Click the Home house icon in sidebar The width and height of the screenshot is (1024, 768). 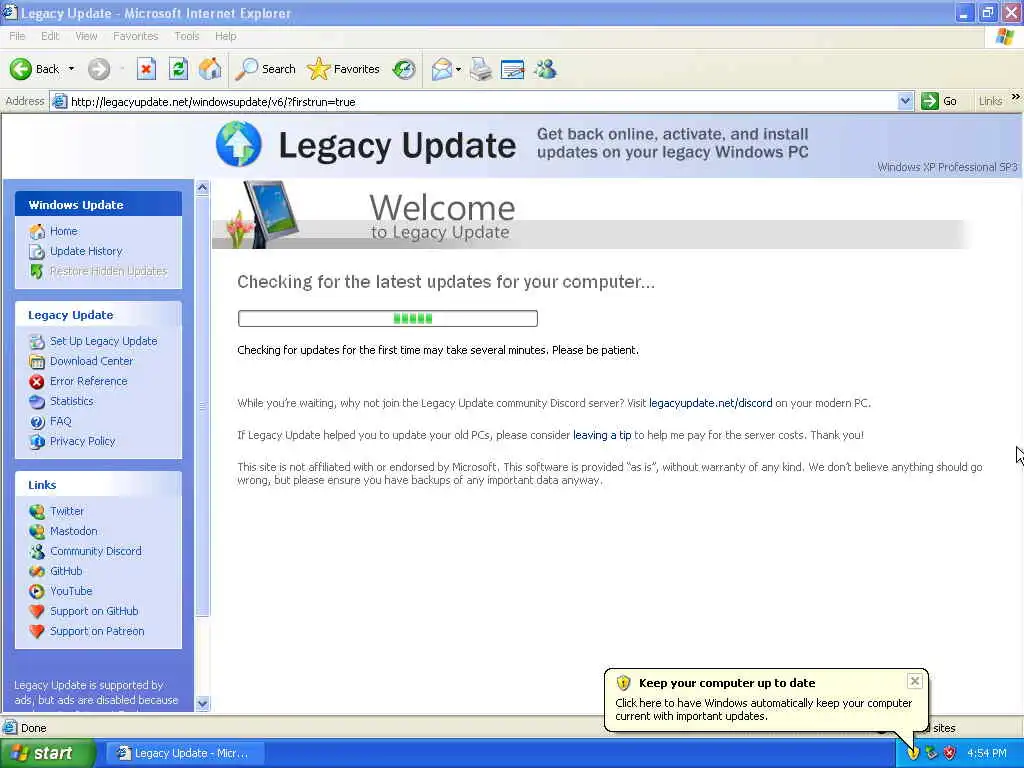point(37,231)
